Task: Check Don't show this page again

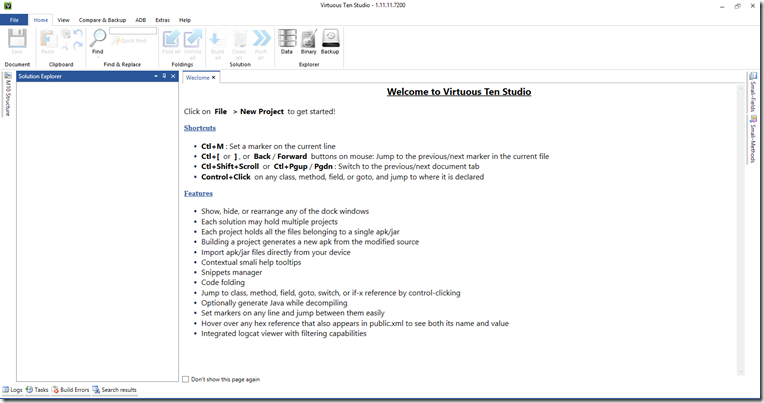Action: [186, 379]
